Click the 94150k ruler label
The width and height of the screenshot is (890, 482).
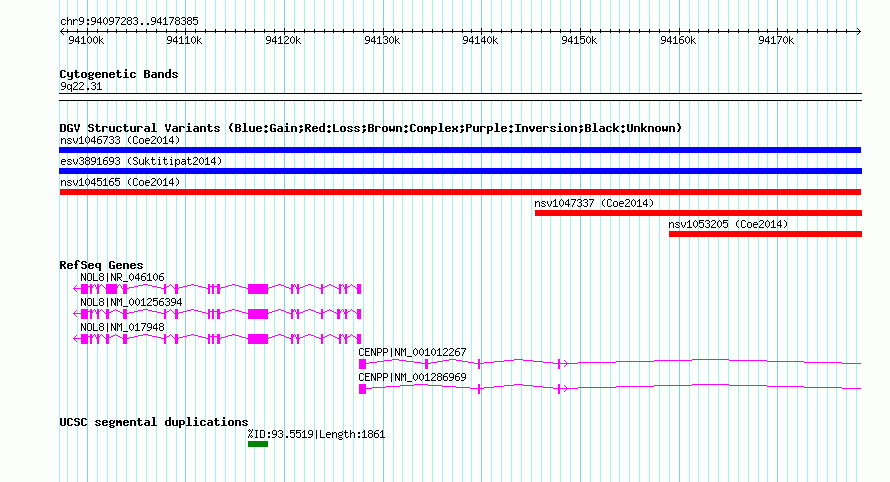[579, 40]
